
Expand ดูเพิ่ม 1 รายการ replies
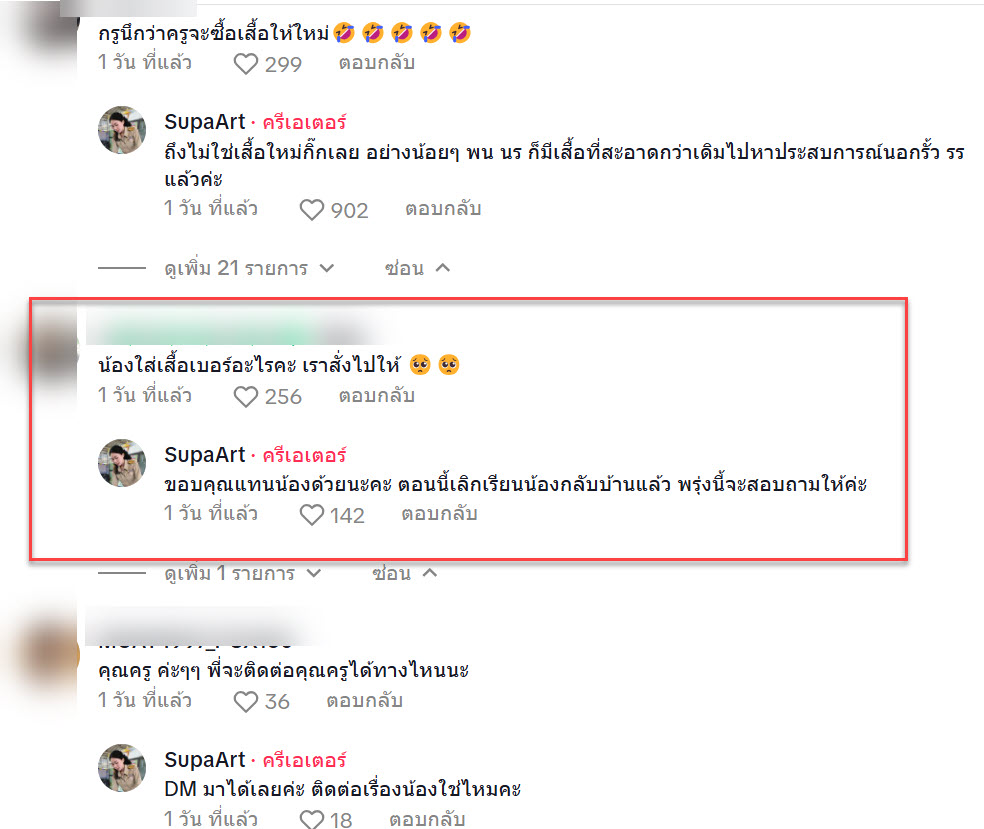[243, 573]
